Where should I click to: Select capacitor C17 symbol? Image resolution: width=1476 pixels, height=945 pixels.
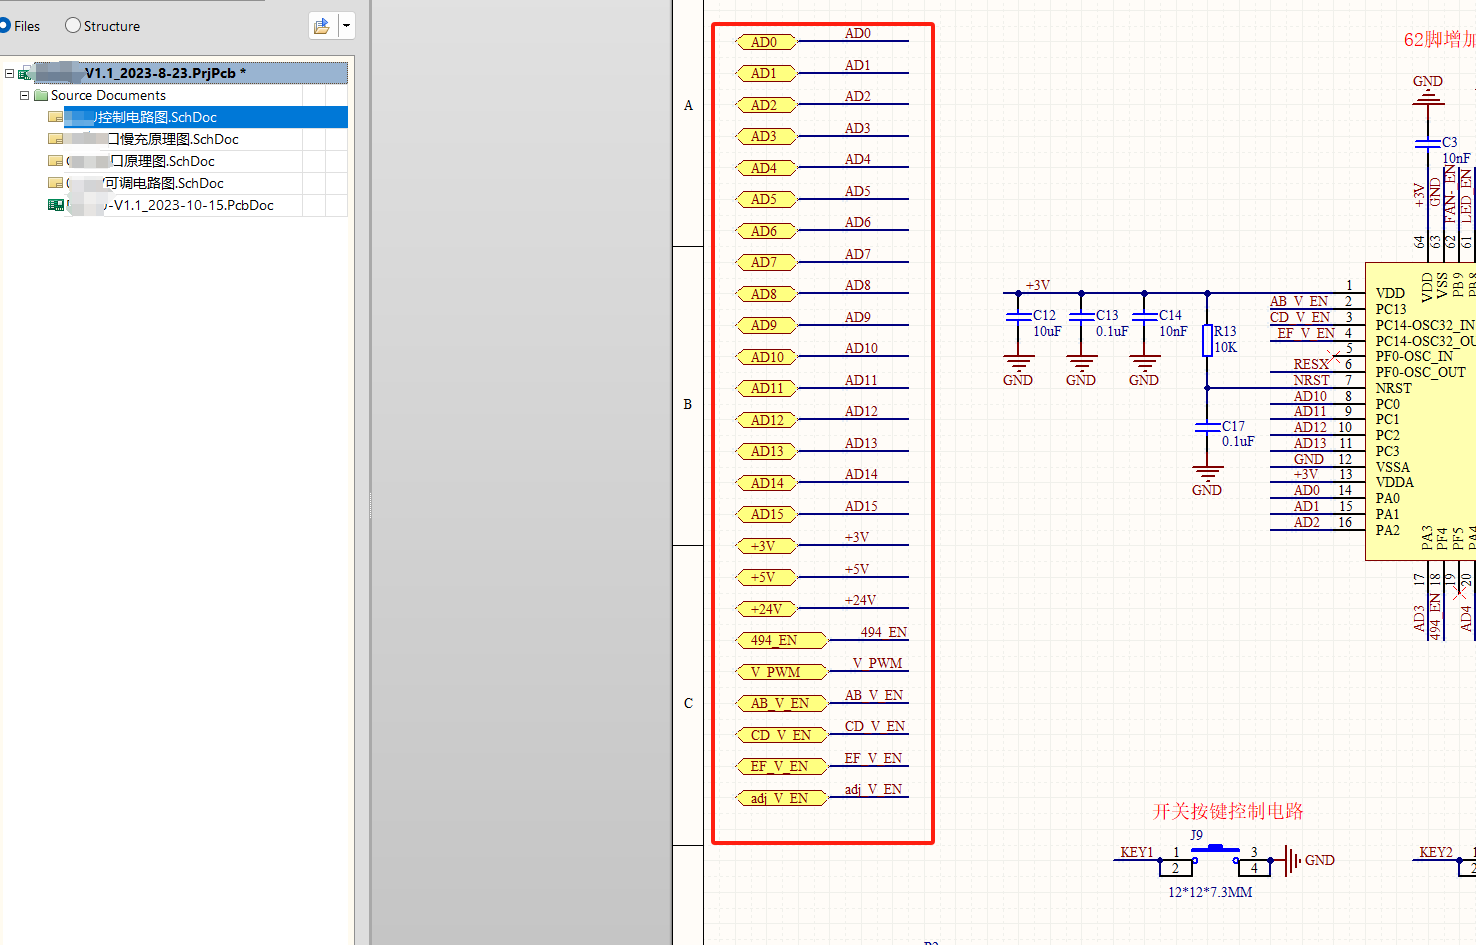point(1207,427)
